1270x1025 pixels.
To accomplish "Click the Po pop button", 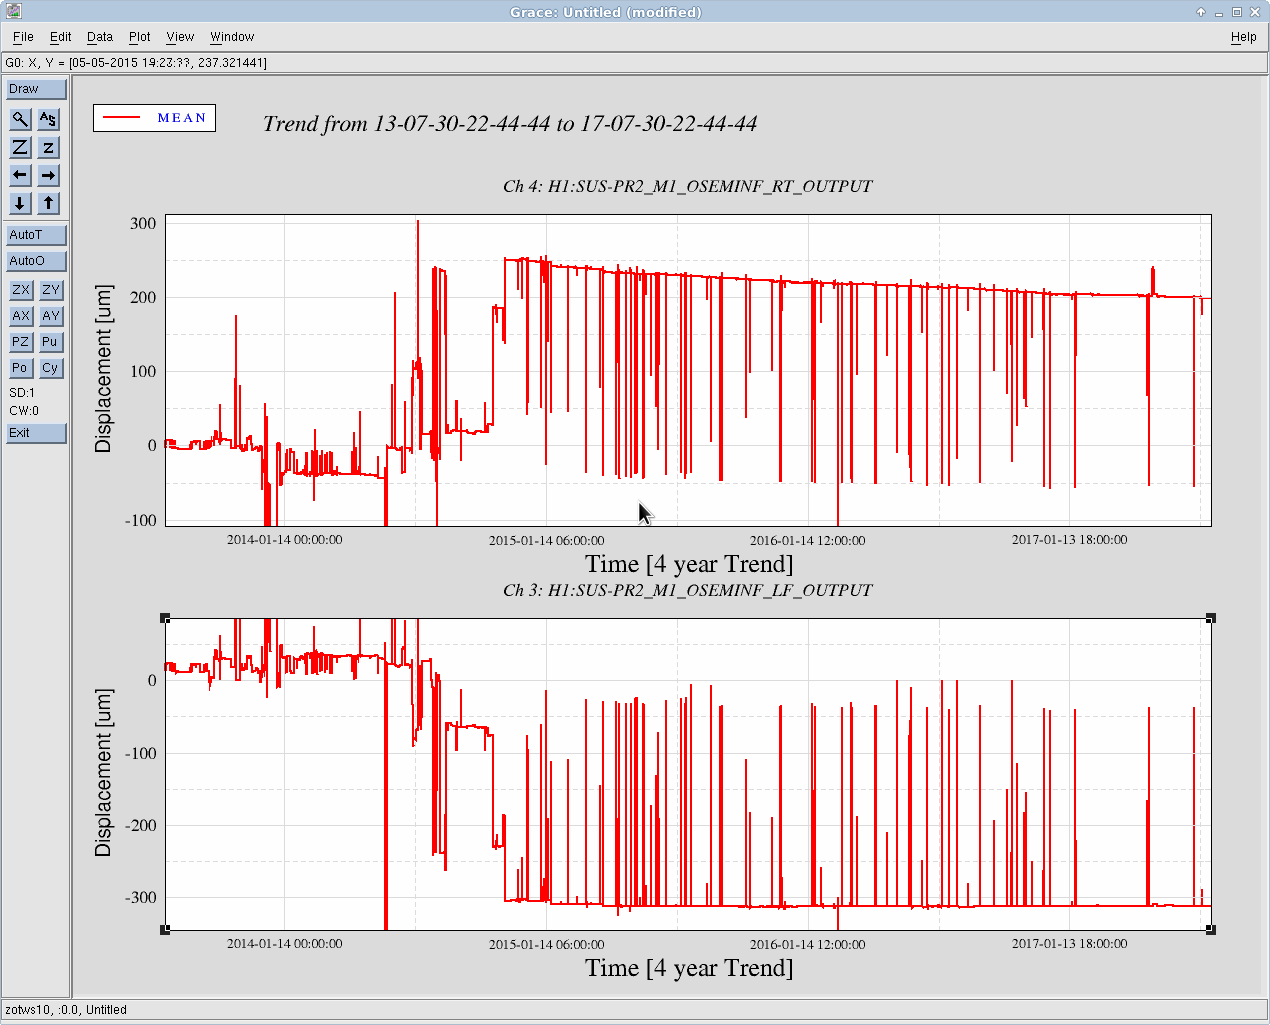I will click(21, 368).
